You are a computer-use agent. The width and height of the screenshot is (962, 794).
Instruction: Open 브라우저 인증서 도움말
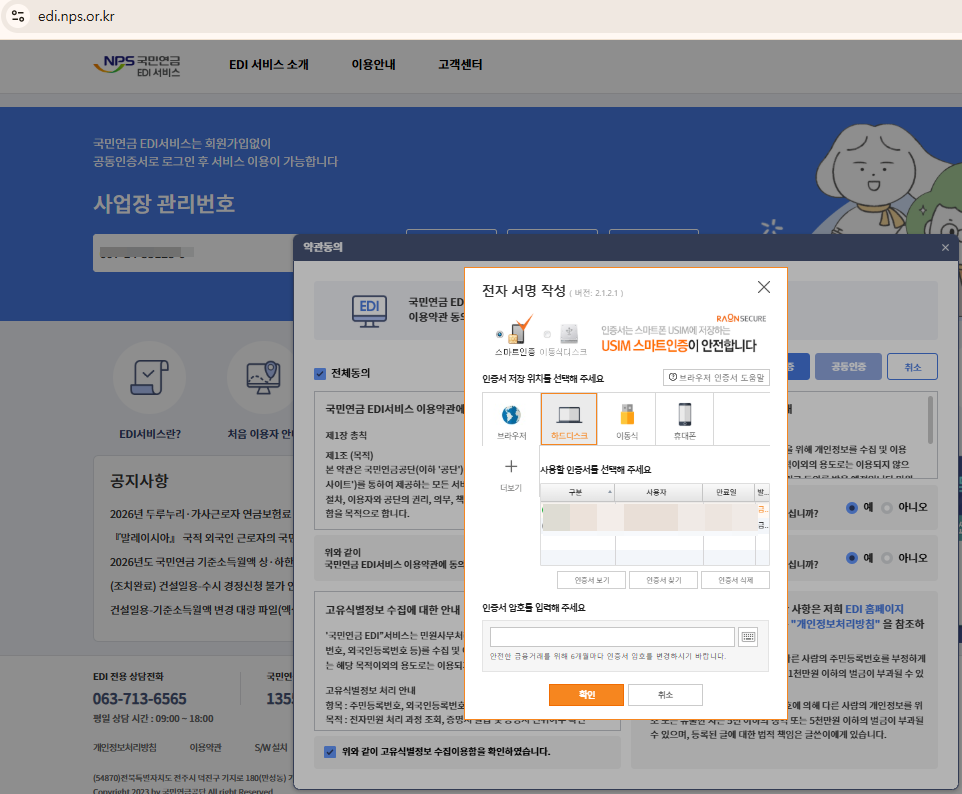(x=716, y=377)
